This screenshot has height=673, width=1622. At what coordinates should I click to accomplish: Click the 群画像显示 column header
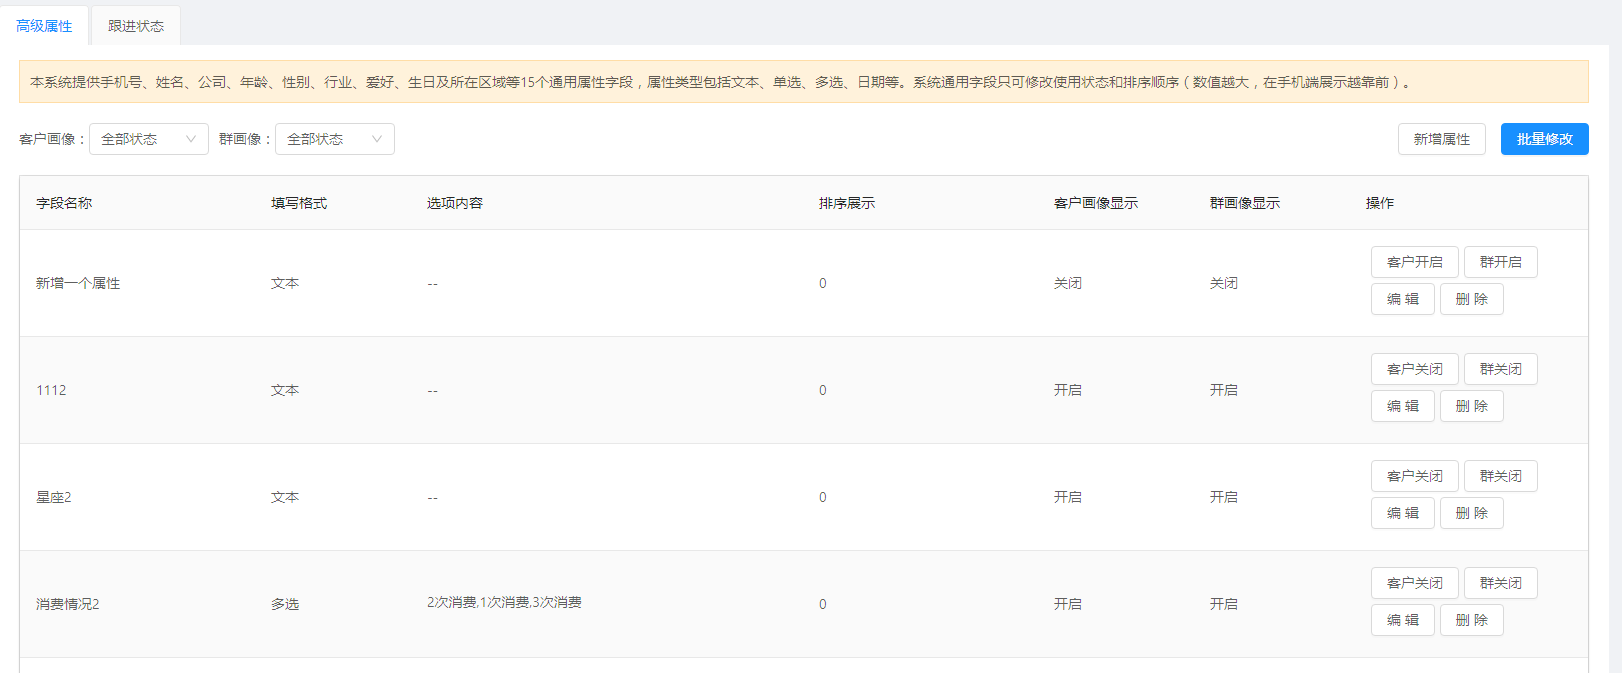(x=1245, y=203)
